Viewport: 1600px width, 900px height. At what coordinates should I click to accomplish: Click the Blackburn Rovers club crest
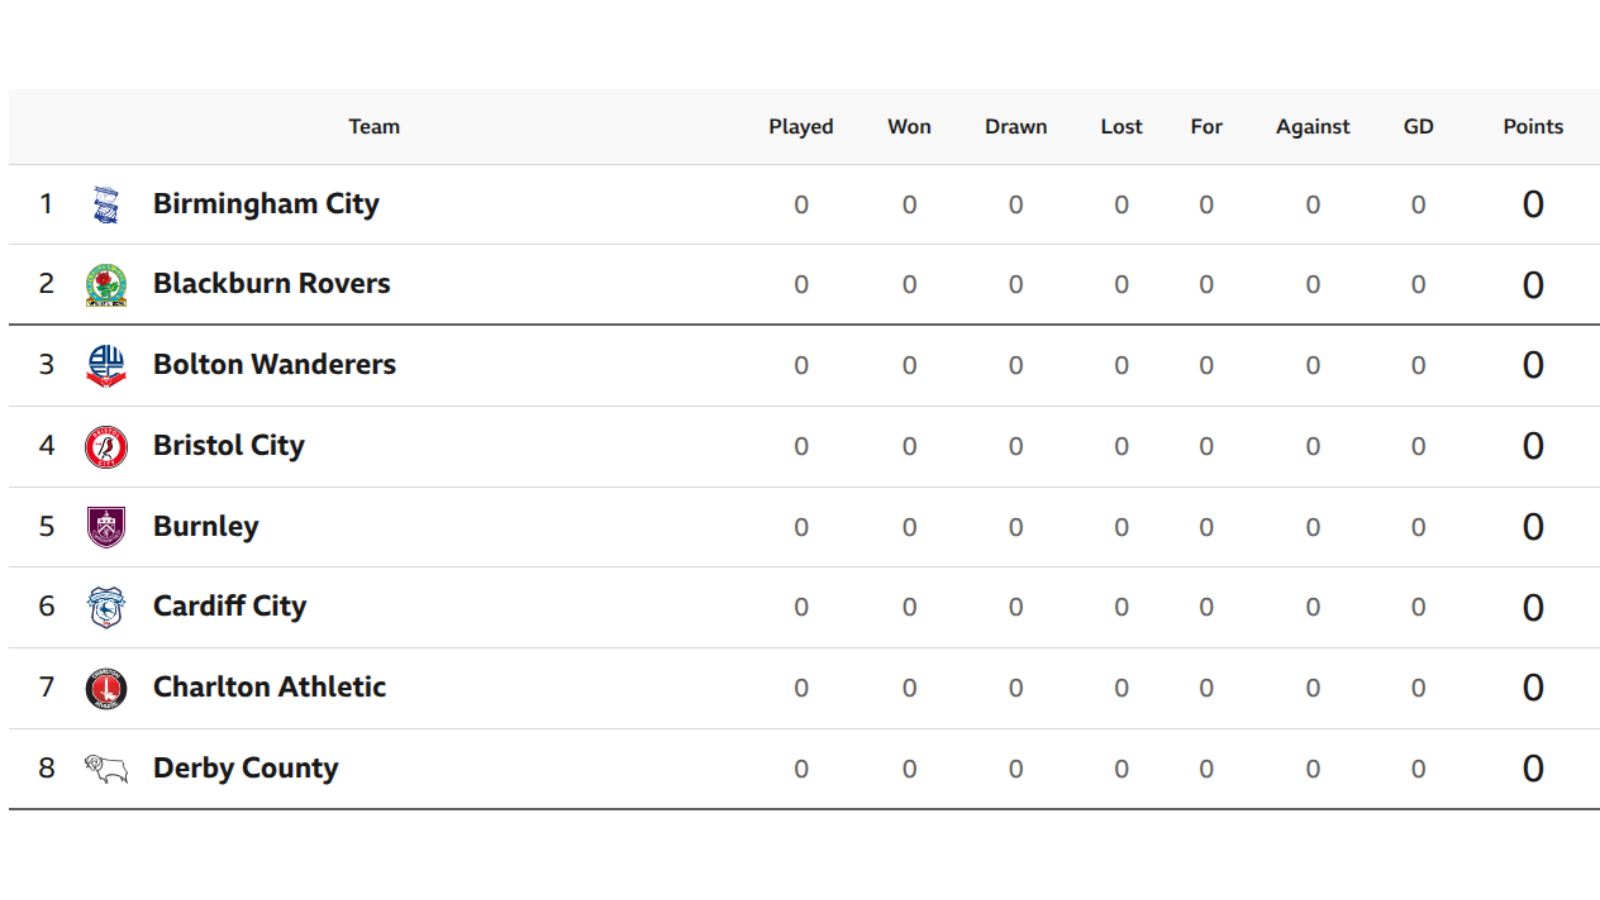point(106,285)
